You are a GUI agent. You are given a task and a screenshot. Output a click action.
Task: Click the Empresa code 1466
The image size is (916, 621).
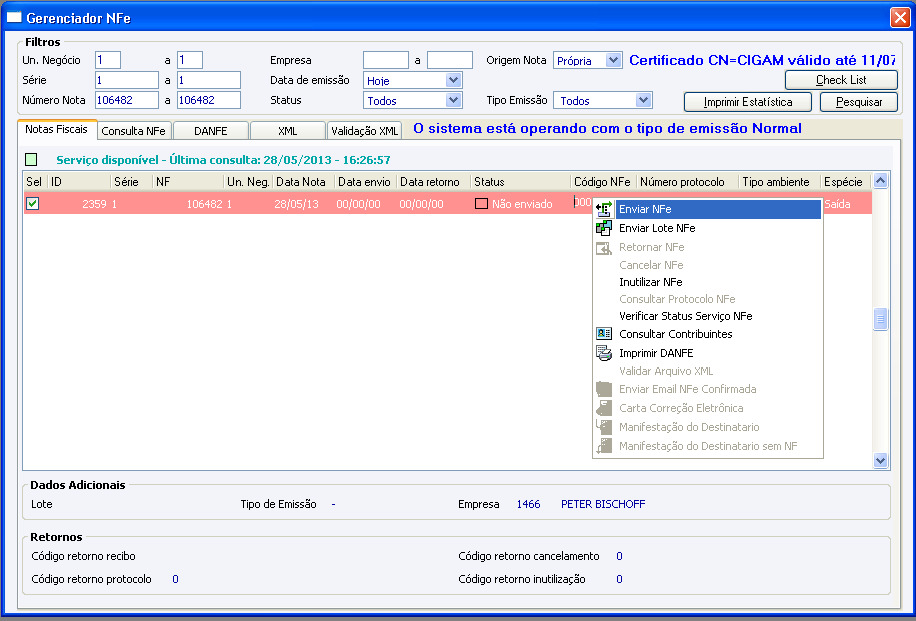tap(528, 504)
